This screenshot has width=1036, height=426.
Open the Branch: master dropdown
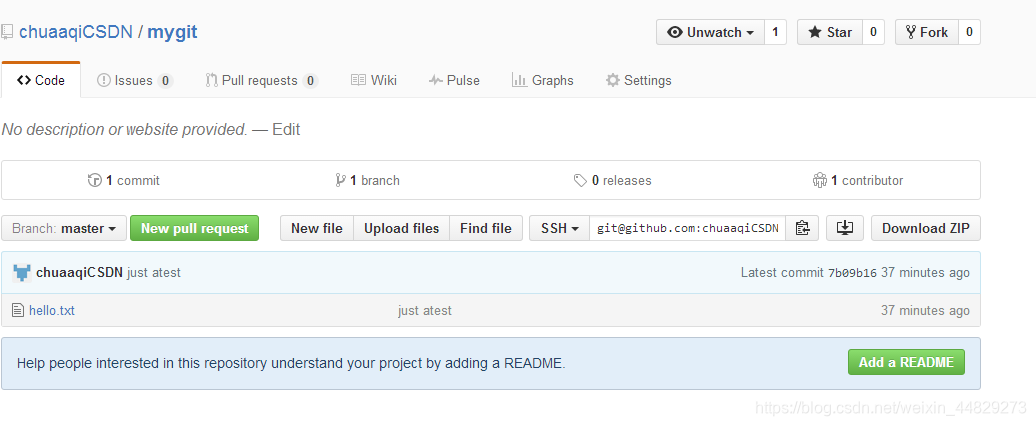[x=64, y=229]
